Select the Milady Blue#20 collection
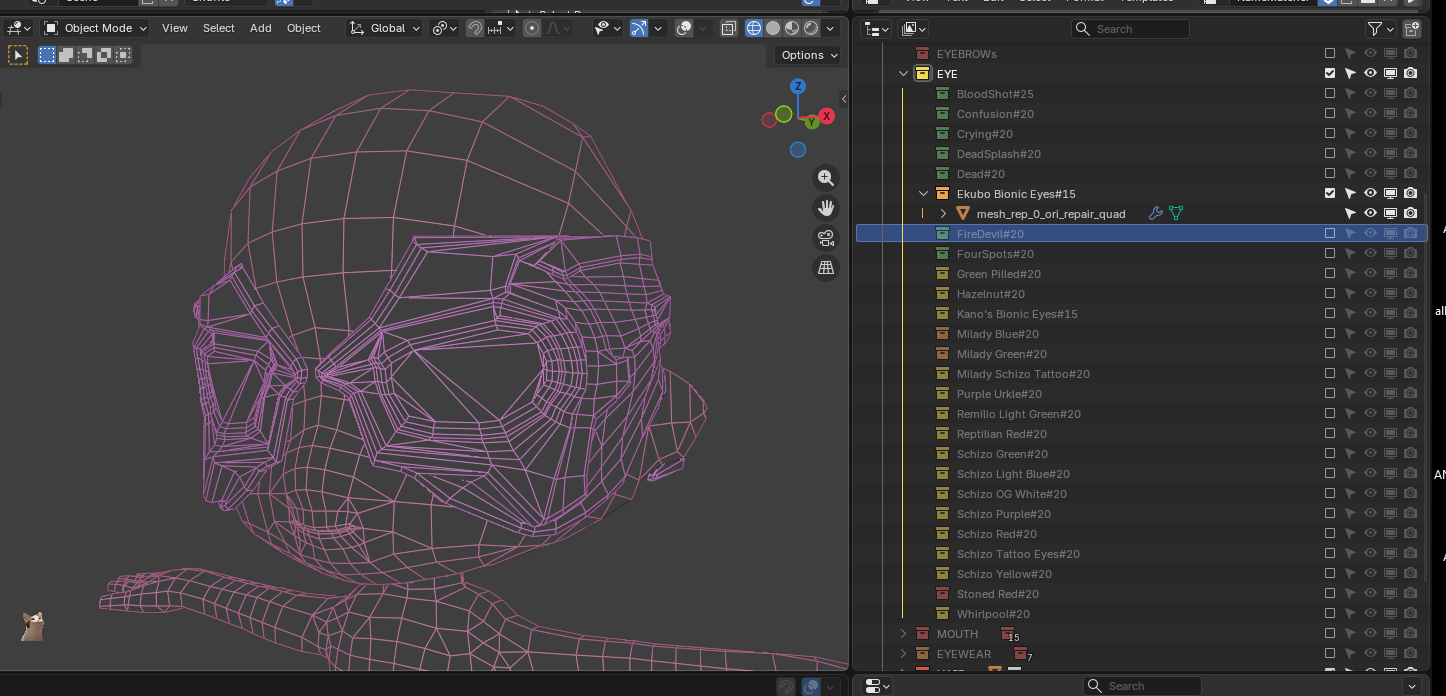 pos(997,334)
